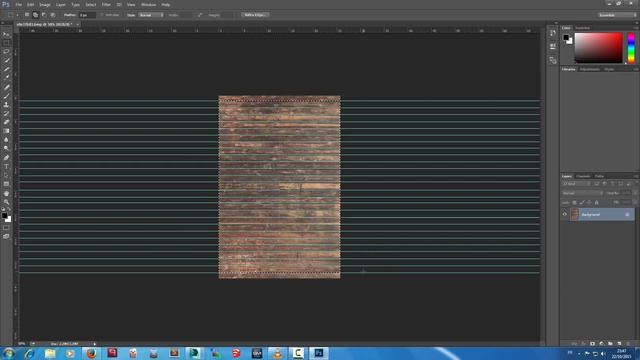Click the Refine Edge button

(x=255, y=15)
